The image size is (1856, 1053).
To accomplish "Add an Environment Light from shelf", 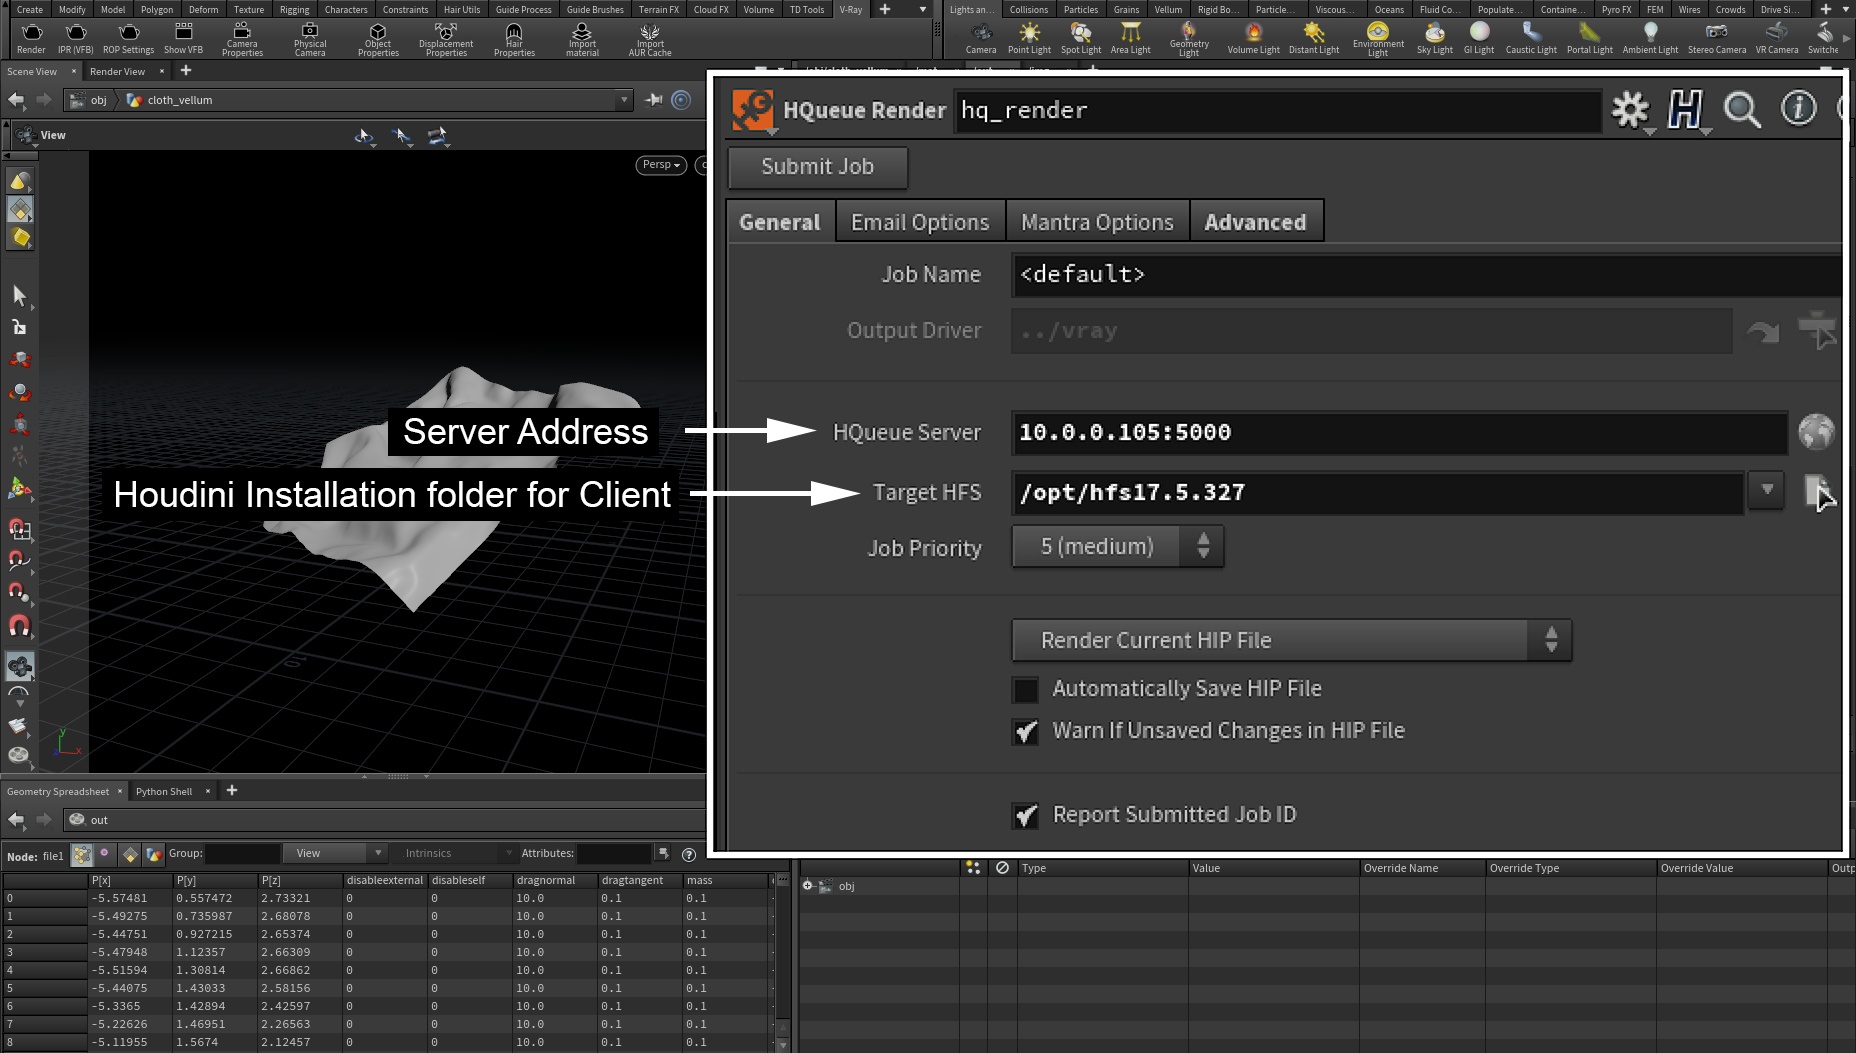I will tap(1378, 39).
